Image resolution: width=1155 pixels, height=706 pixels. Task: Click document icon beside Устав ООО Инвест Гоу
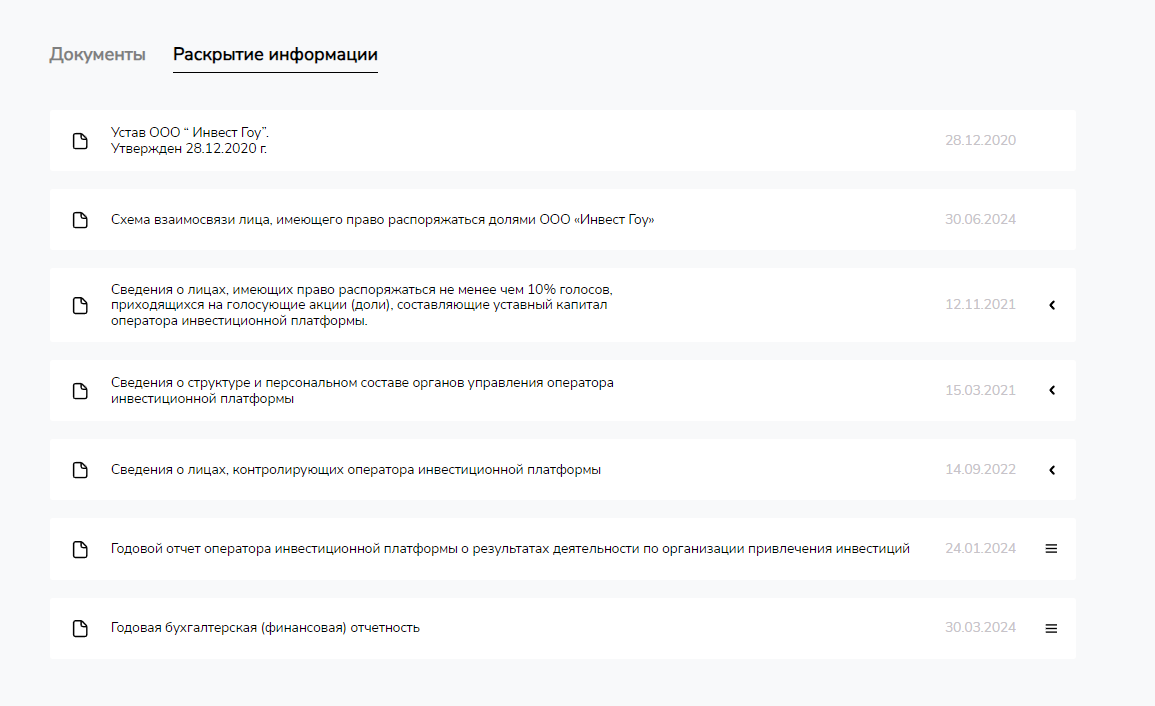point(80,141)
